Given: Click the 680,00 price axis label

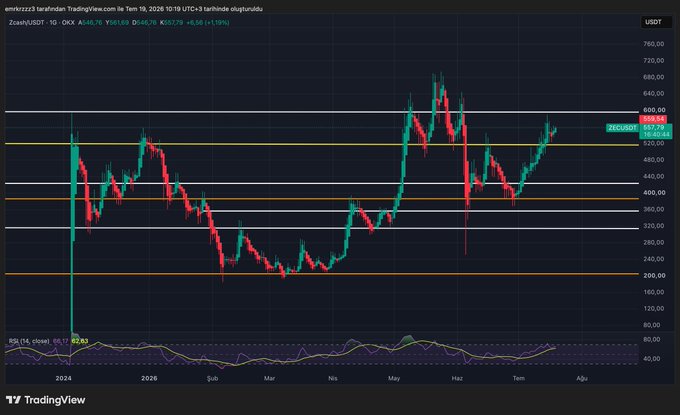Looking at the screenshot, I should [654, 77].
